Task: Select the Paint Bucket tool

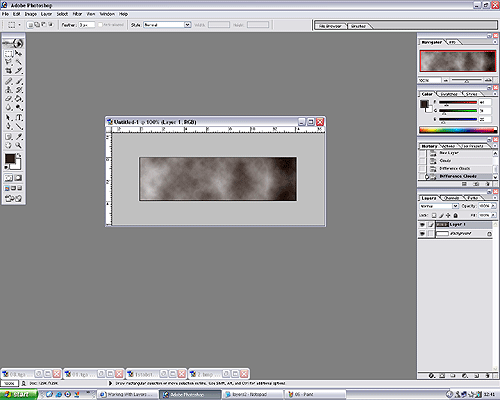Action: coord(19,99)
